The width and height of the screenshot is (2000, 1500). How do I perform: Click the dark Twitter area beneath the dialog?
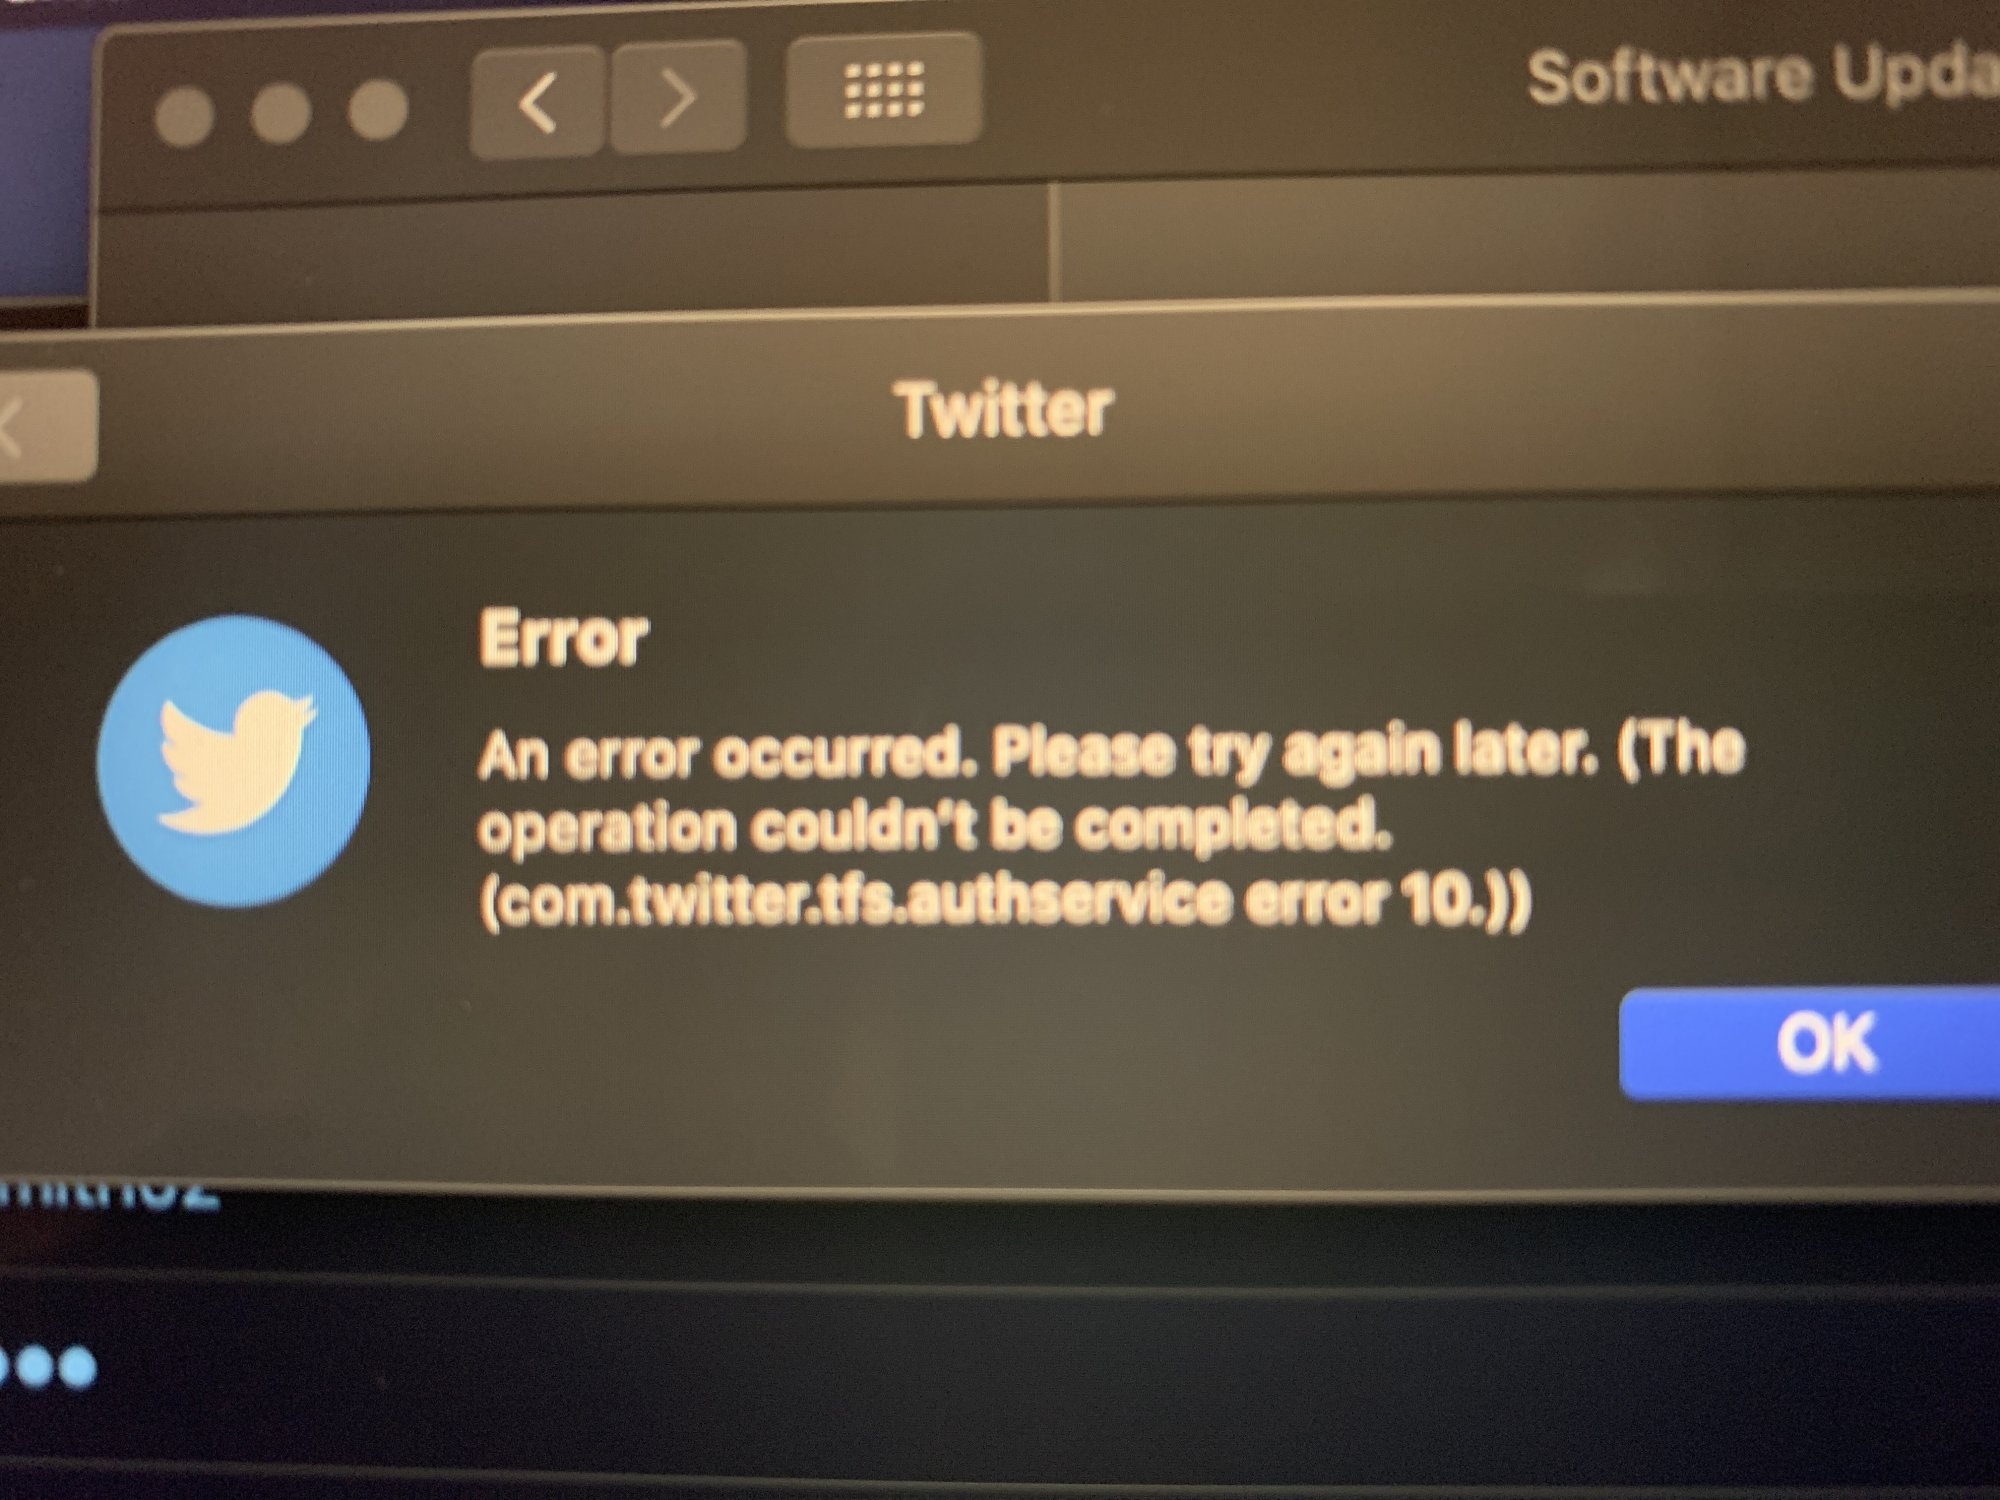1000,1380
